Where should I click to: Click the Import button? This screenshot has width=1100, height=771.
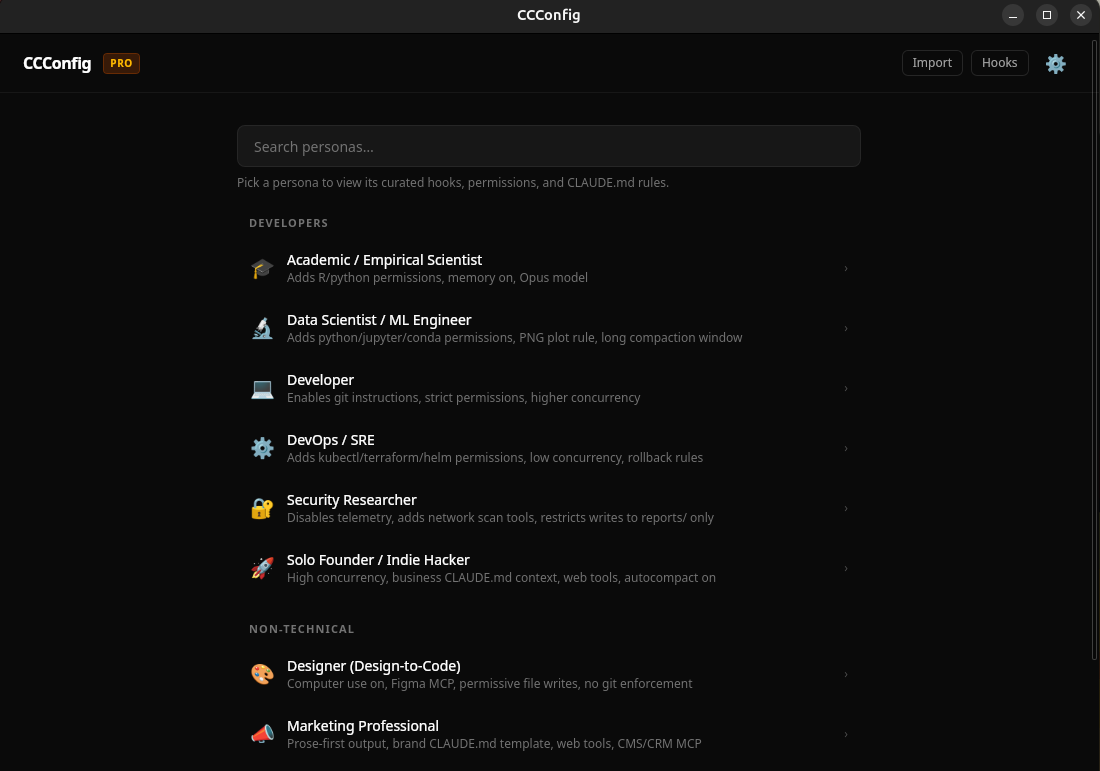(932, 63)
